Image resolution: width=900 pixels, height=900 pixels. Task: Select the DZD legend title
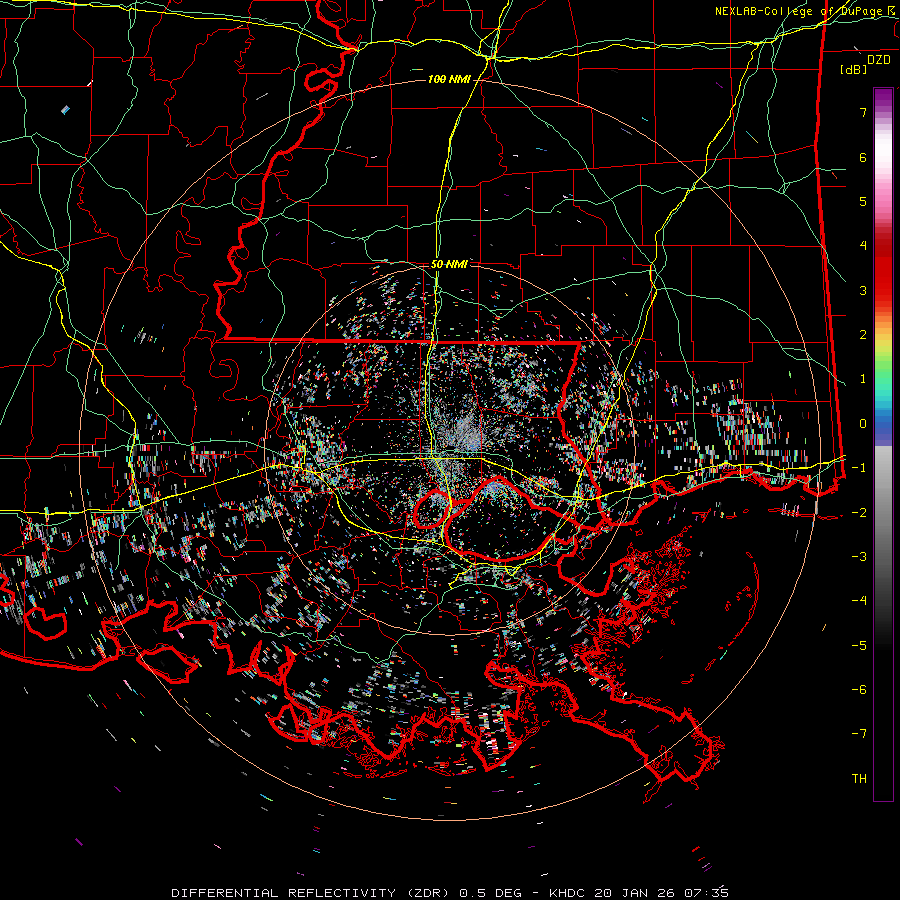tap(879, 60)
